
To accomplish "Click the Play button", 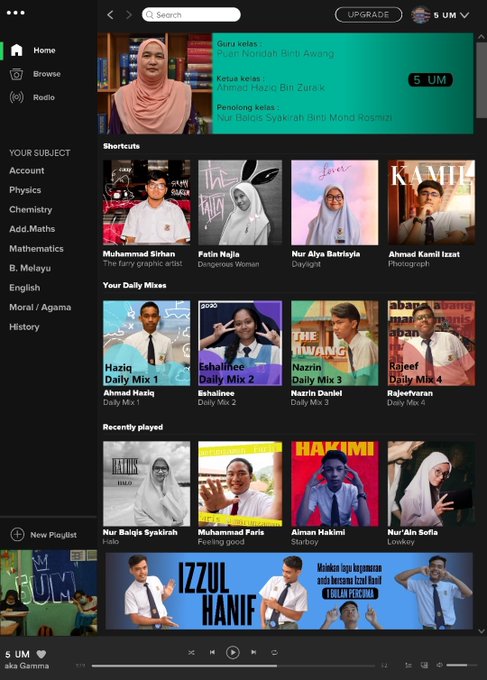I will (232, 652).
